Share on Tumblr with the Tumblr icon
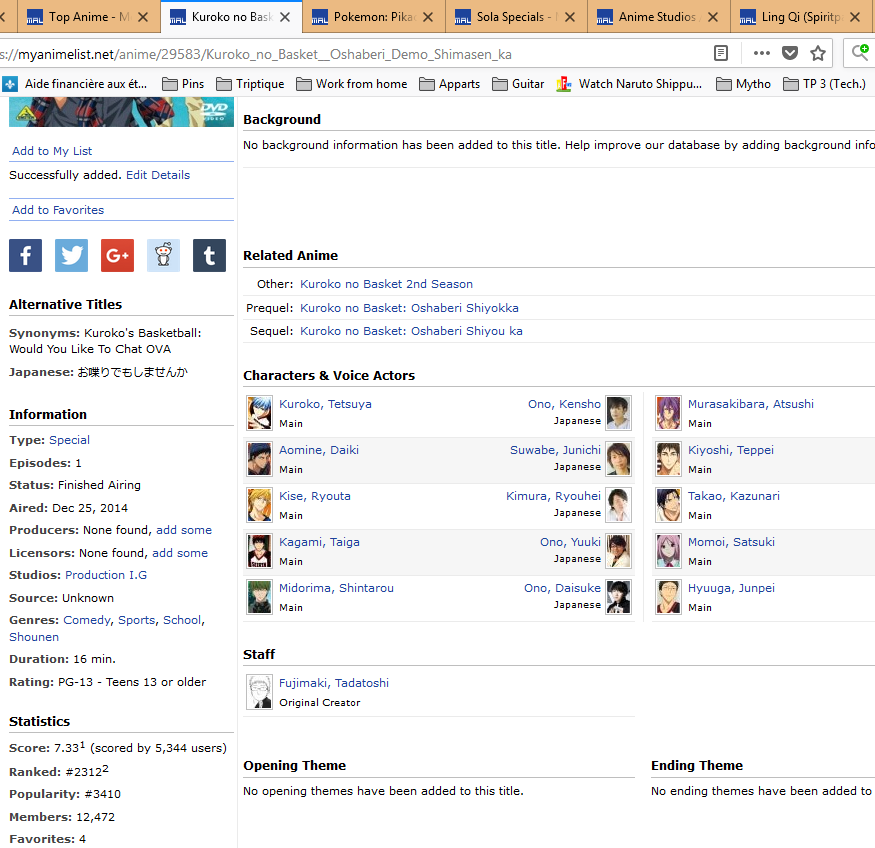Viewport: 875px width, 848px height. point(209,255)
